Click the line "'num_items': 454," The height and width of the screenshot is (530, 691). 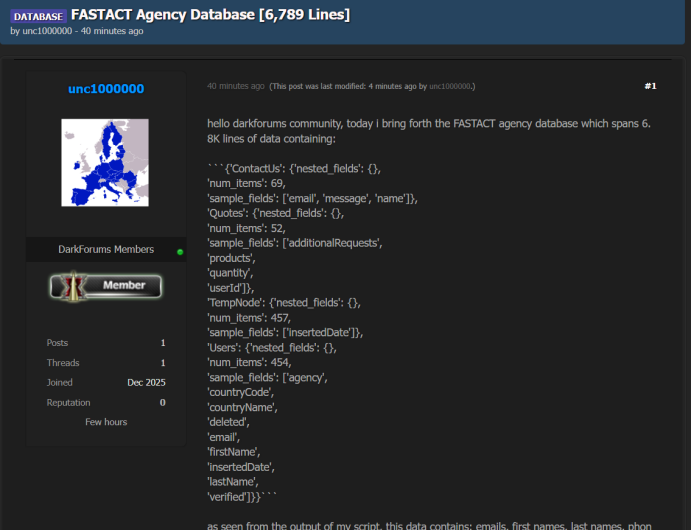pyautogui.click(x=249, y=363)
